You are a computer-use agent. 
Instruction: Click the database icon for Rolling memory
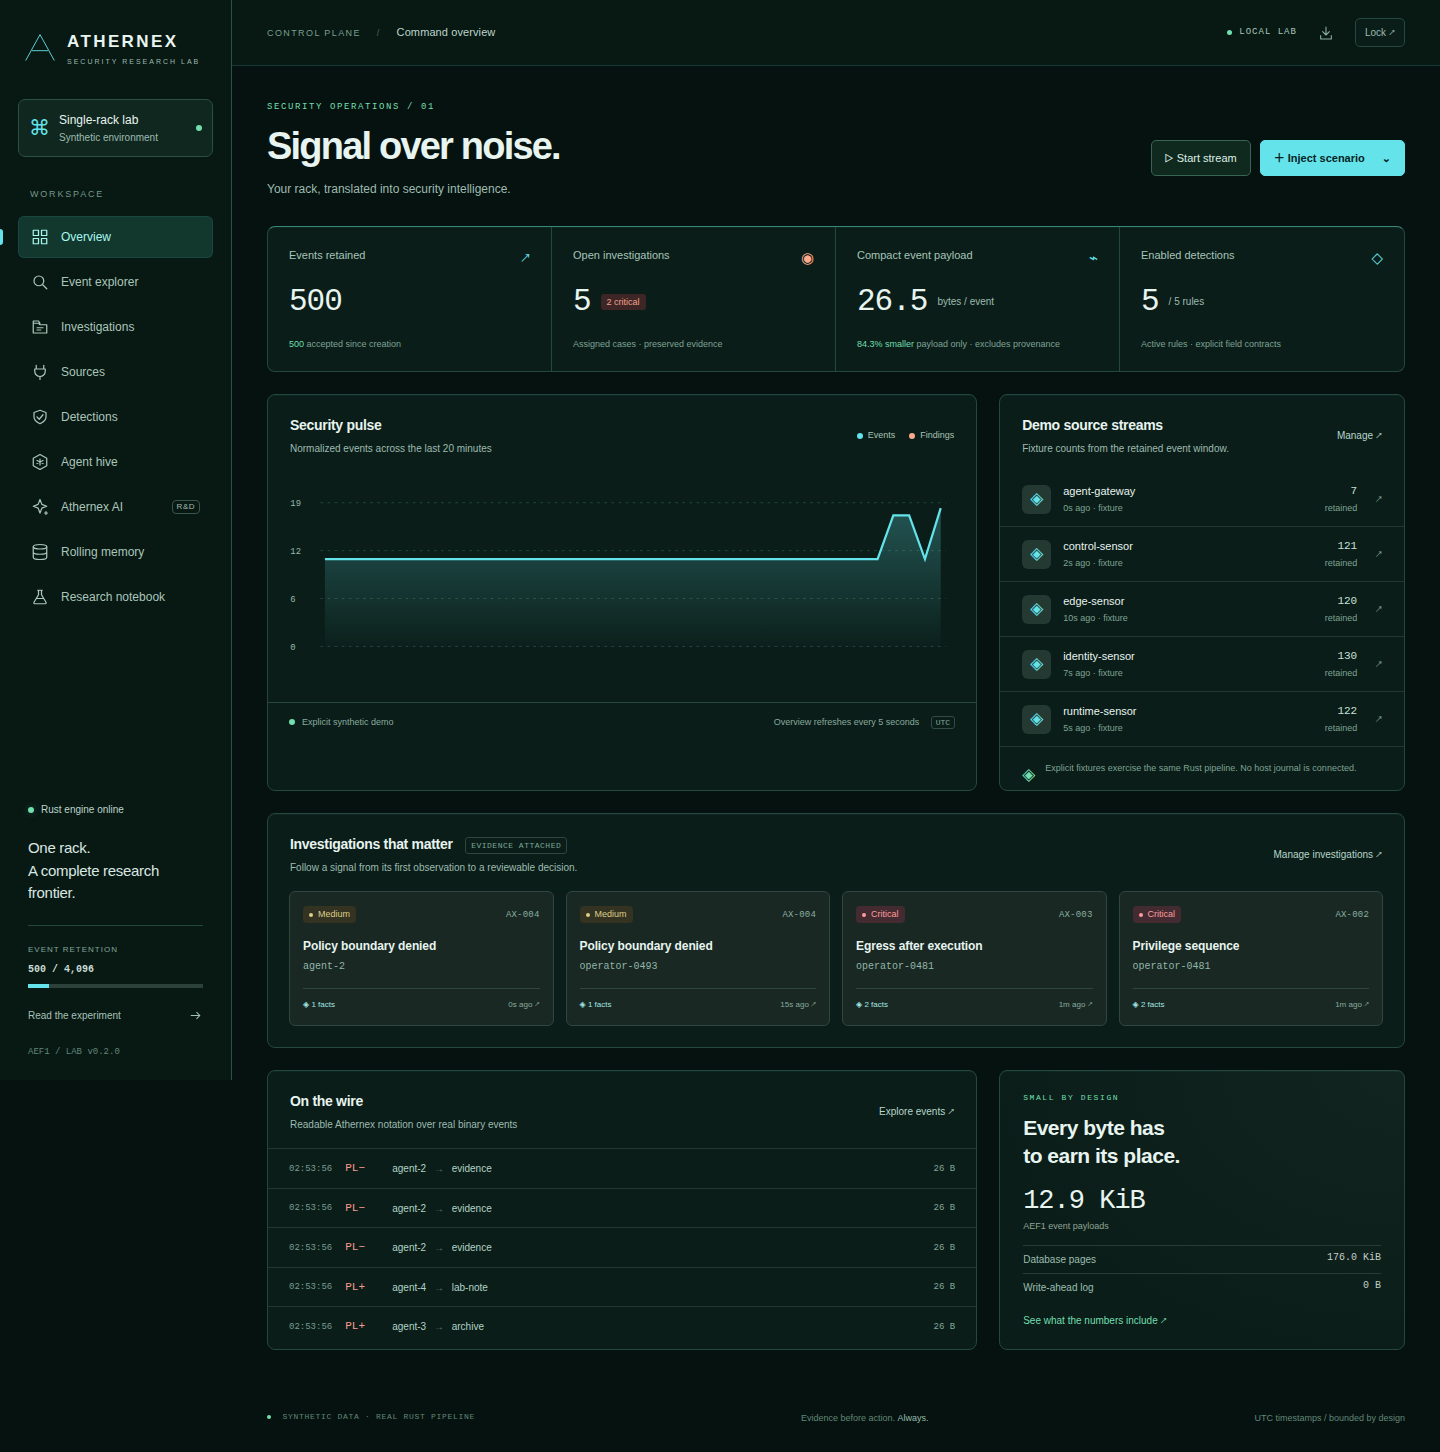tap(40, 552)
